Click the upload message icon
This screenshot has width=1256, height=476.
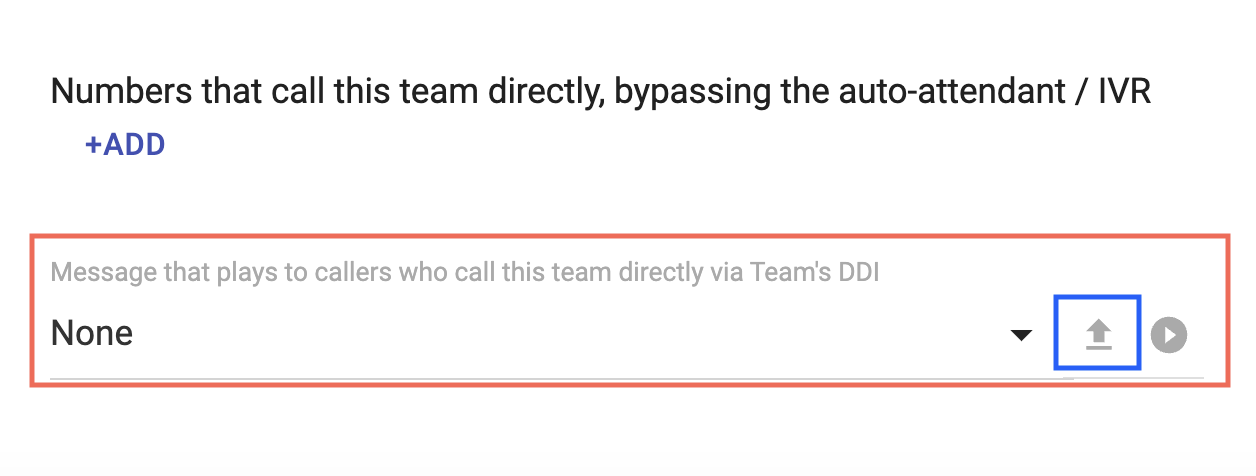pyautogui.click(x=1098, y=334)
